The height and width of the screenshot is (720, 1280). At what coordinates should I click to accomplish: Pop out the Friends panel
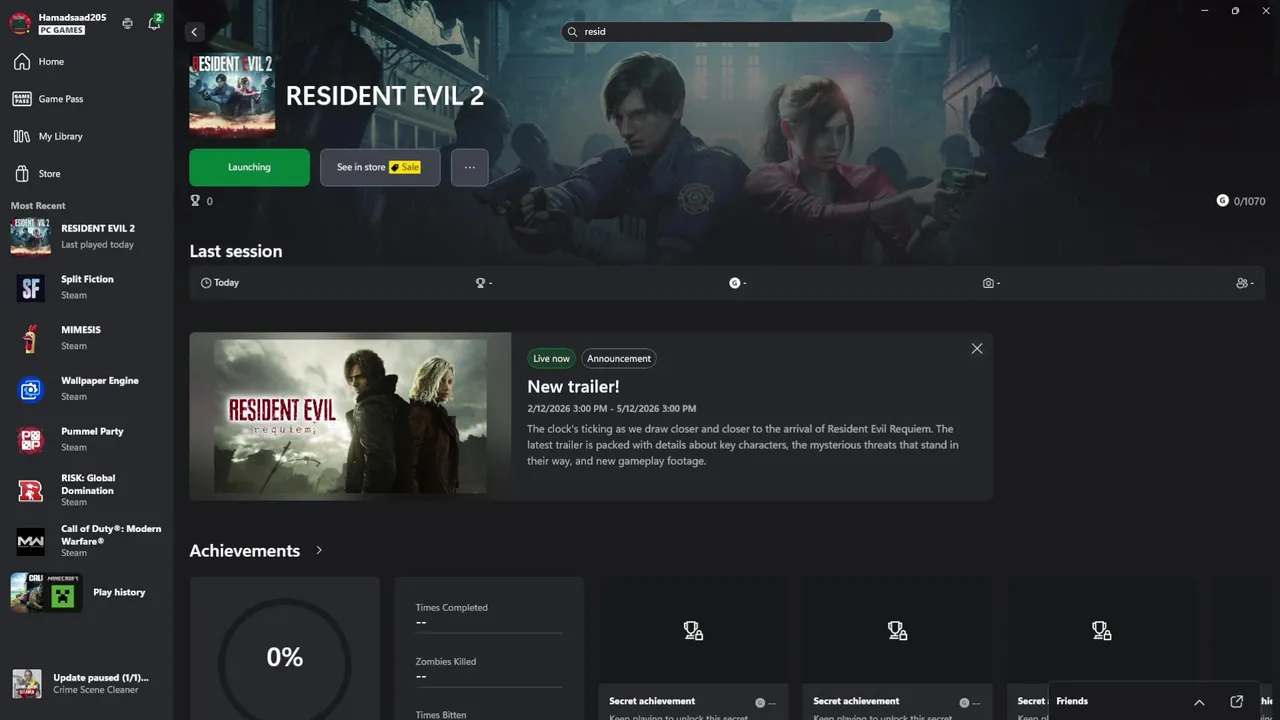click(x=1237, y=701)
